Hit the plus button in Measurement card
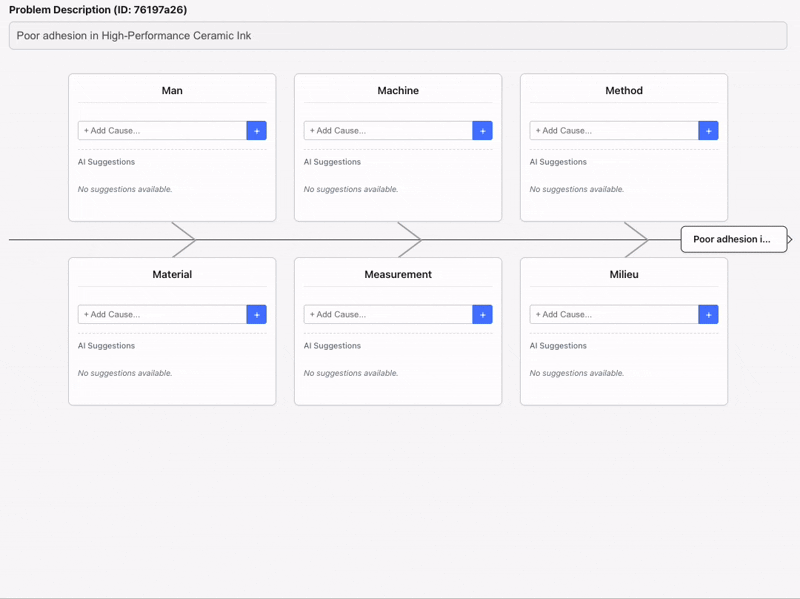 (482, 314)
